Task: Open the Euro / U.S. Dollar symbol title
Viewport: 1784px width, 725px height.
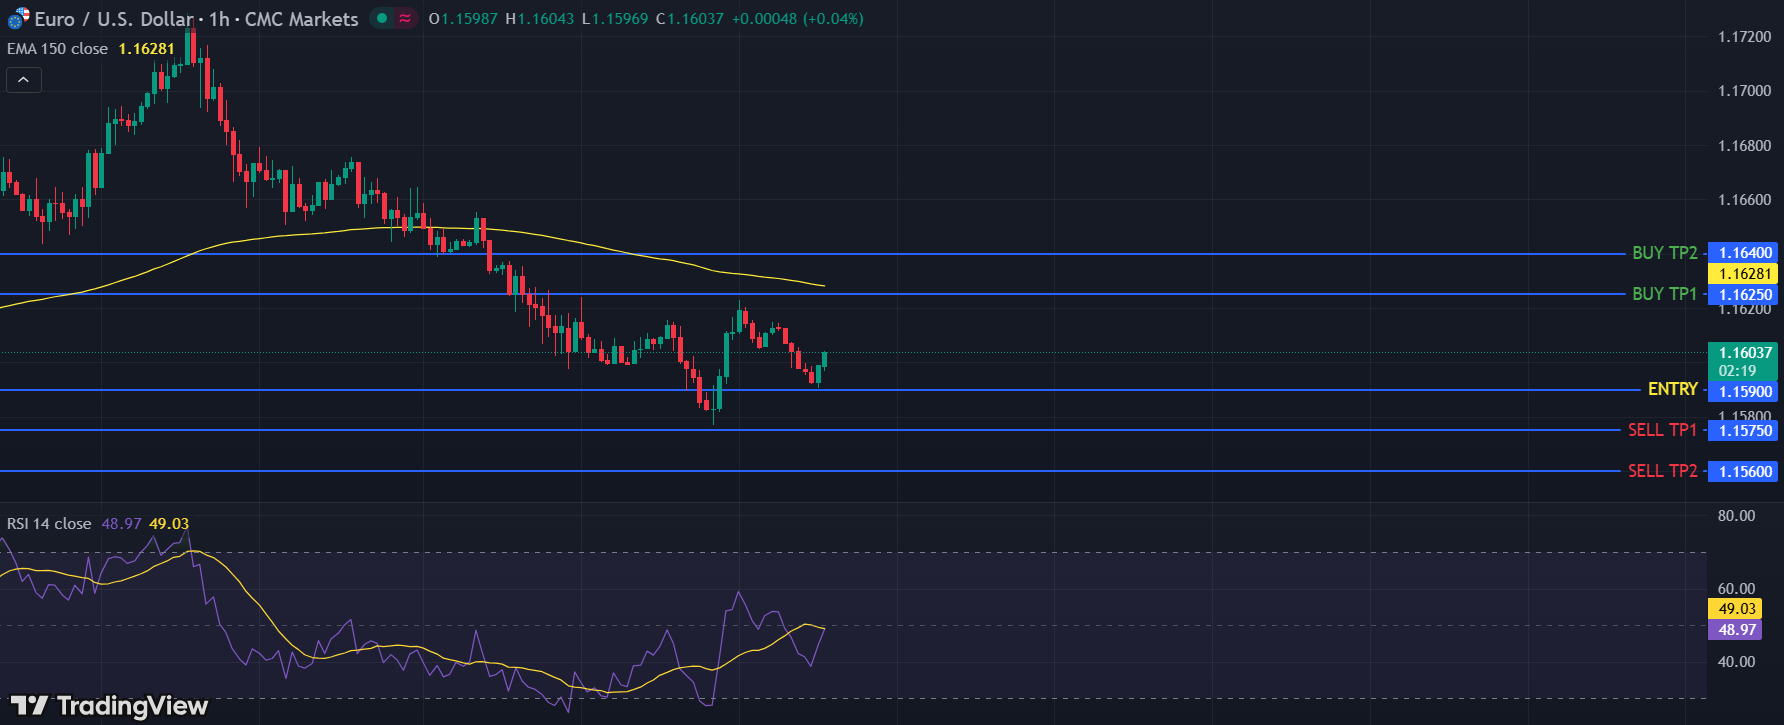Action: 114,19
